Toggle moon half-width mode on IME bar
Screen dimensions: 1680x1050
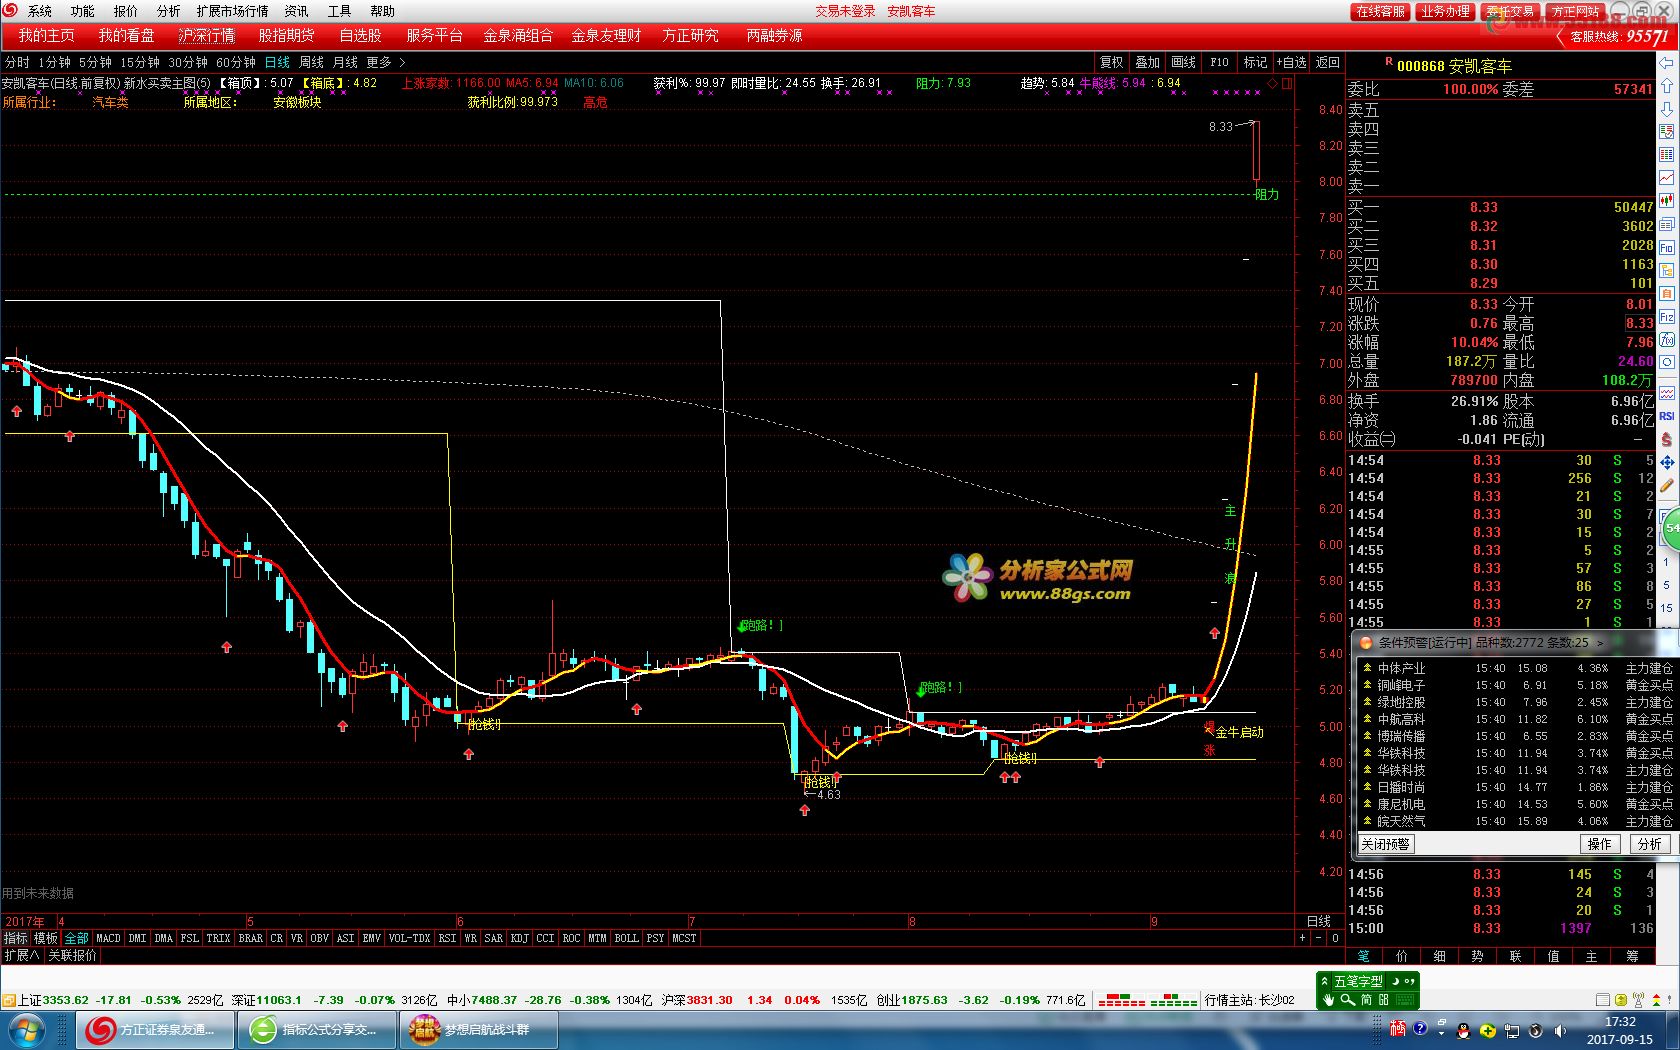[x=1396, y=981]
